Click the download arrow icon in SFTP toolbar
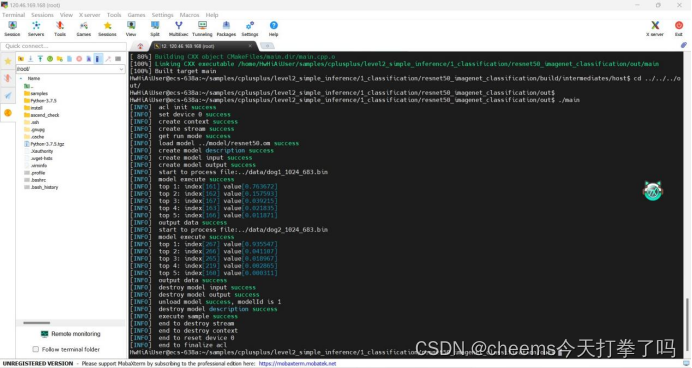The width and height of the screenshot is (692, 368). click(x=30, y=59)
